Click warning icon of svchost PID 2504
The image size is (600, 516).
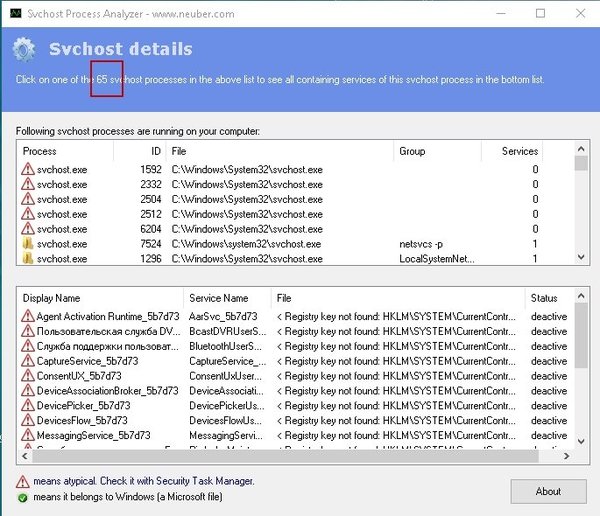[27, 199]
